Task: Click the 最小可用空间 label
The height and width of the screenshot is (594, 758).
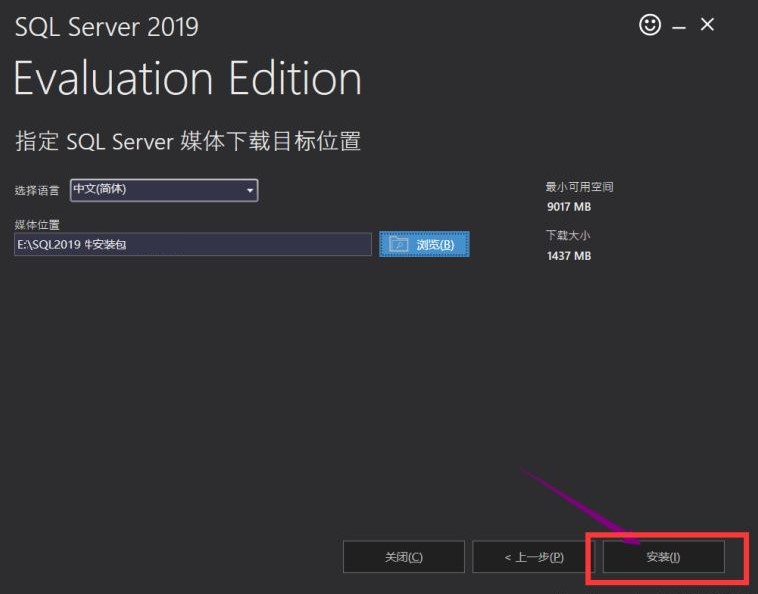Action: click(x=579, y=187)
